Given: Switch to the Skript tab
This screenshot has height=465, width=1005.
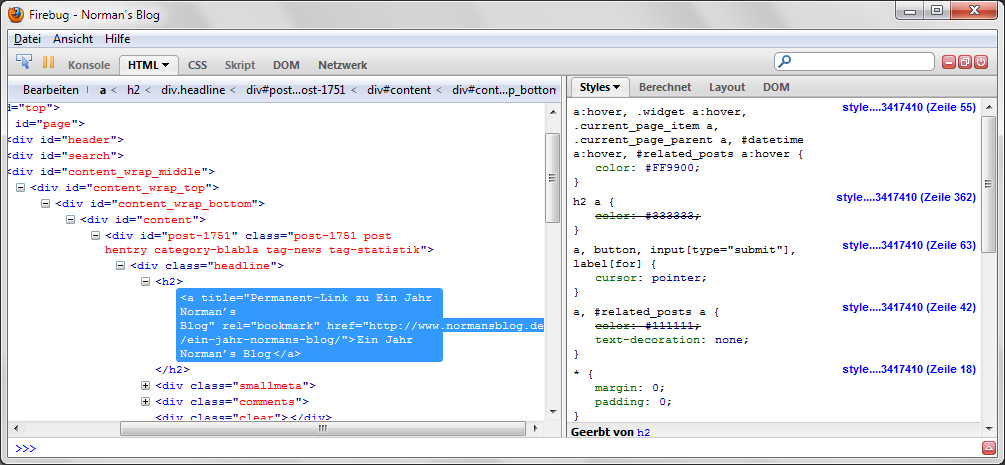Looking at the screenshot, I should [x=240, y=65].
